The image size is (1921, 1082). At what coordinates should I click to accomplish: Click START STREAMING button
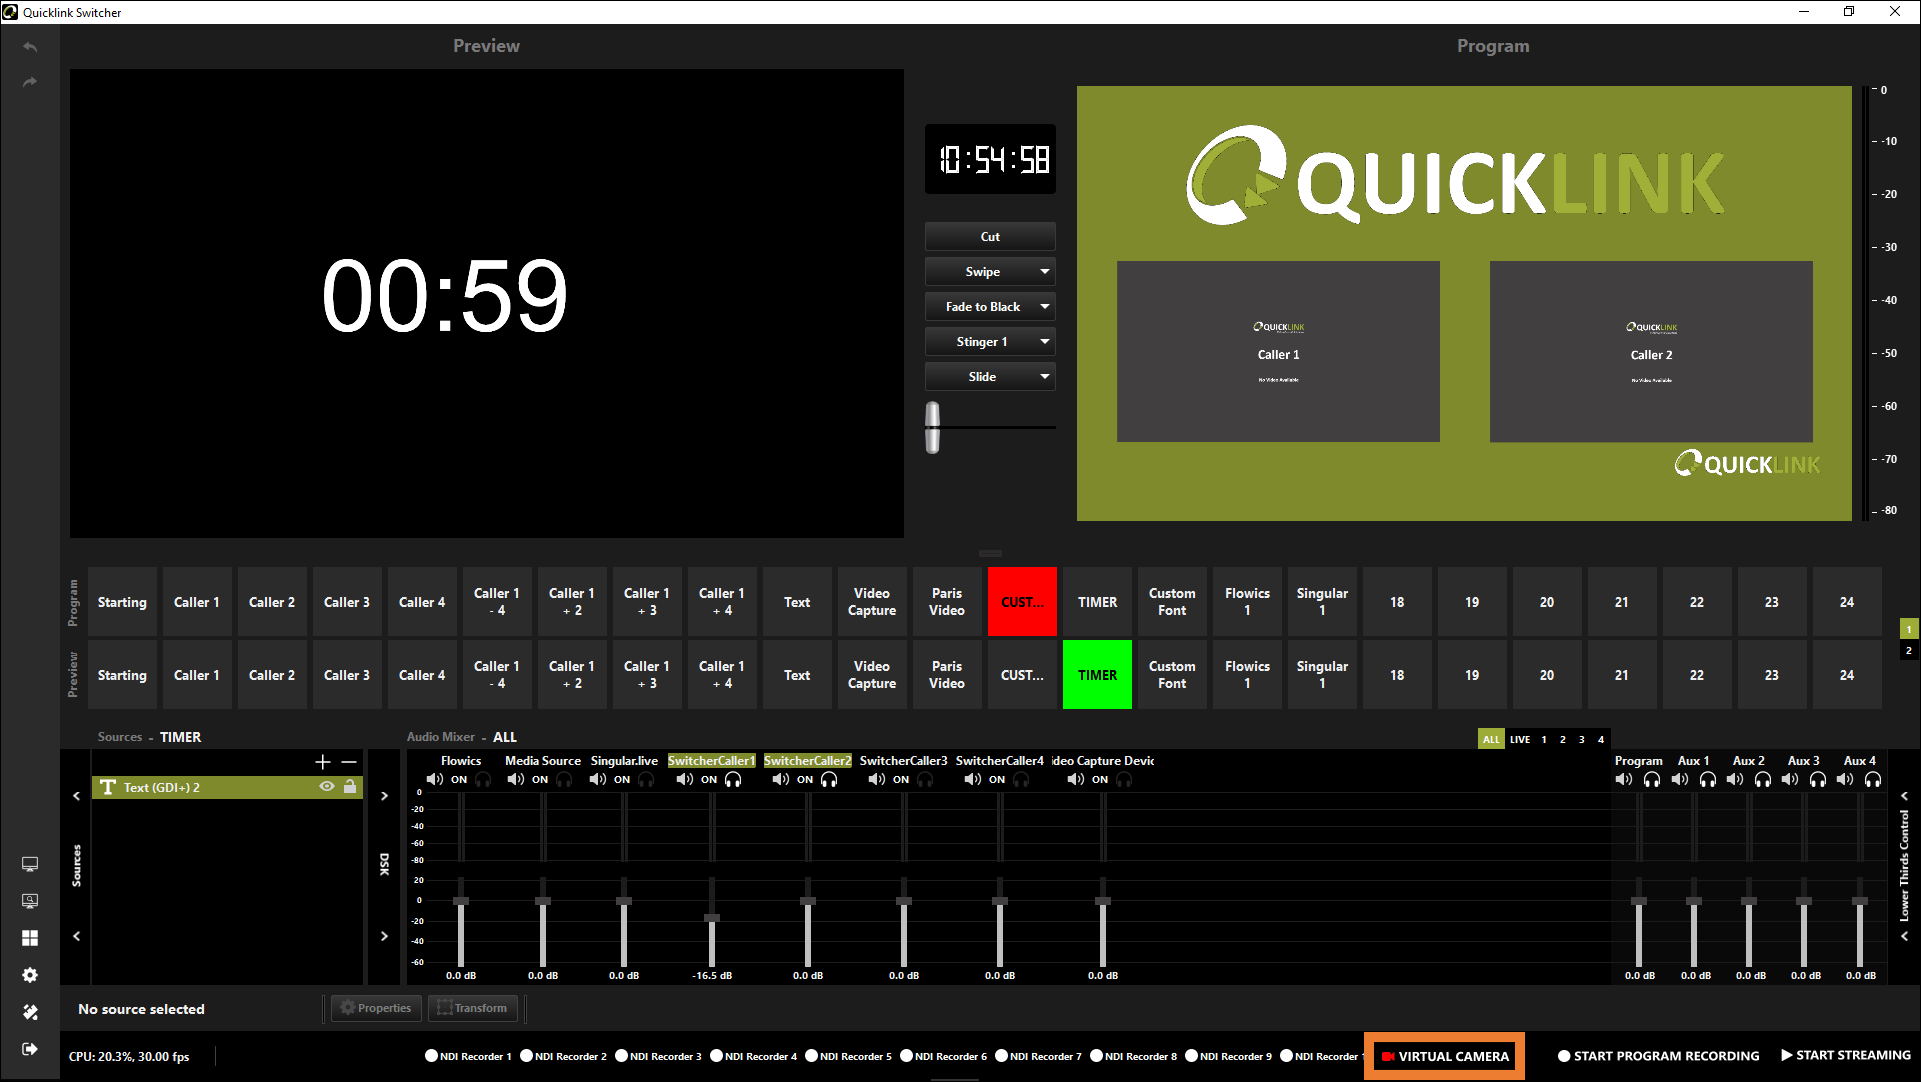[x=1845, y=1055]
